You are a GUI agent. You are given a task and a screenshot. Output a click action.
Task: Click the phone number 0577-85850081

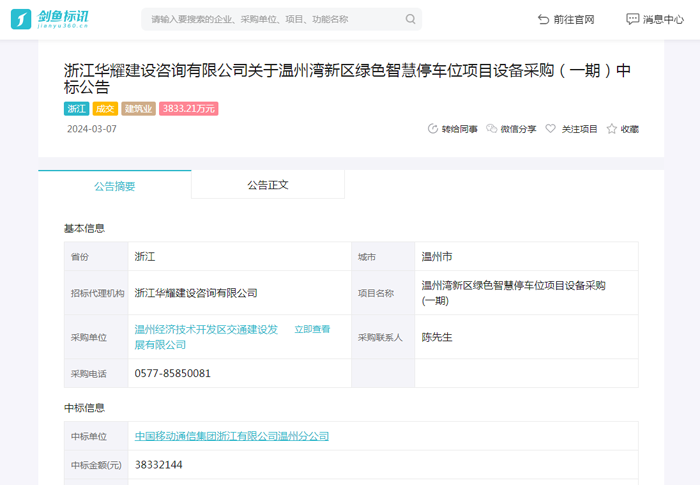[x=172, y=373]
